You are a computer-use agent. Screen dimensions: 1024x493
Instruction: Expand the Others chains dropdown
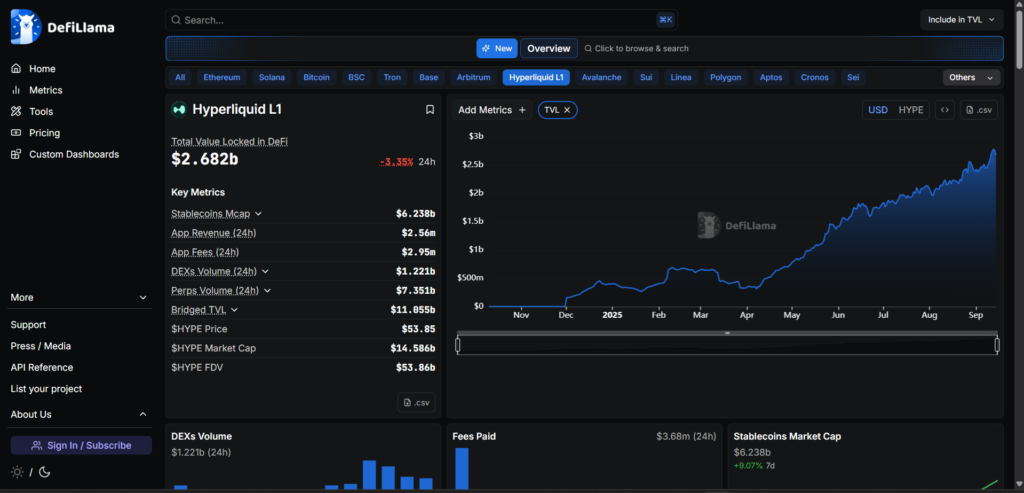[x=971, y=77]
